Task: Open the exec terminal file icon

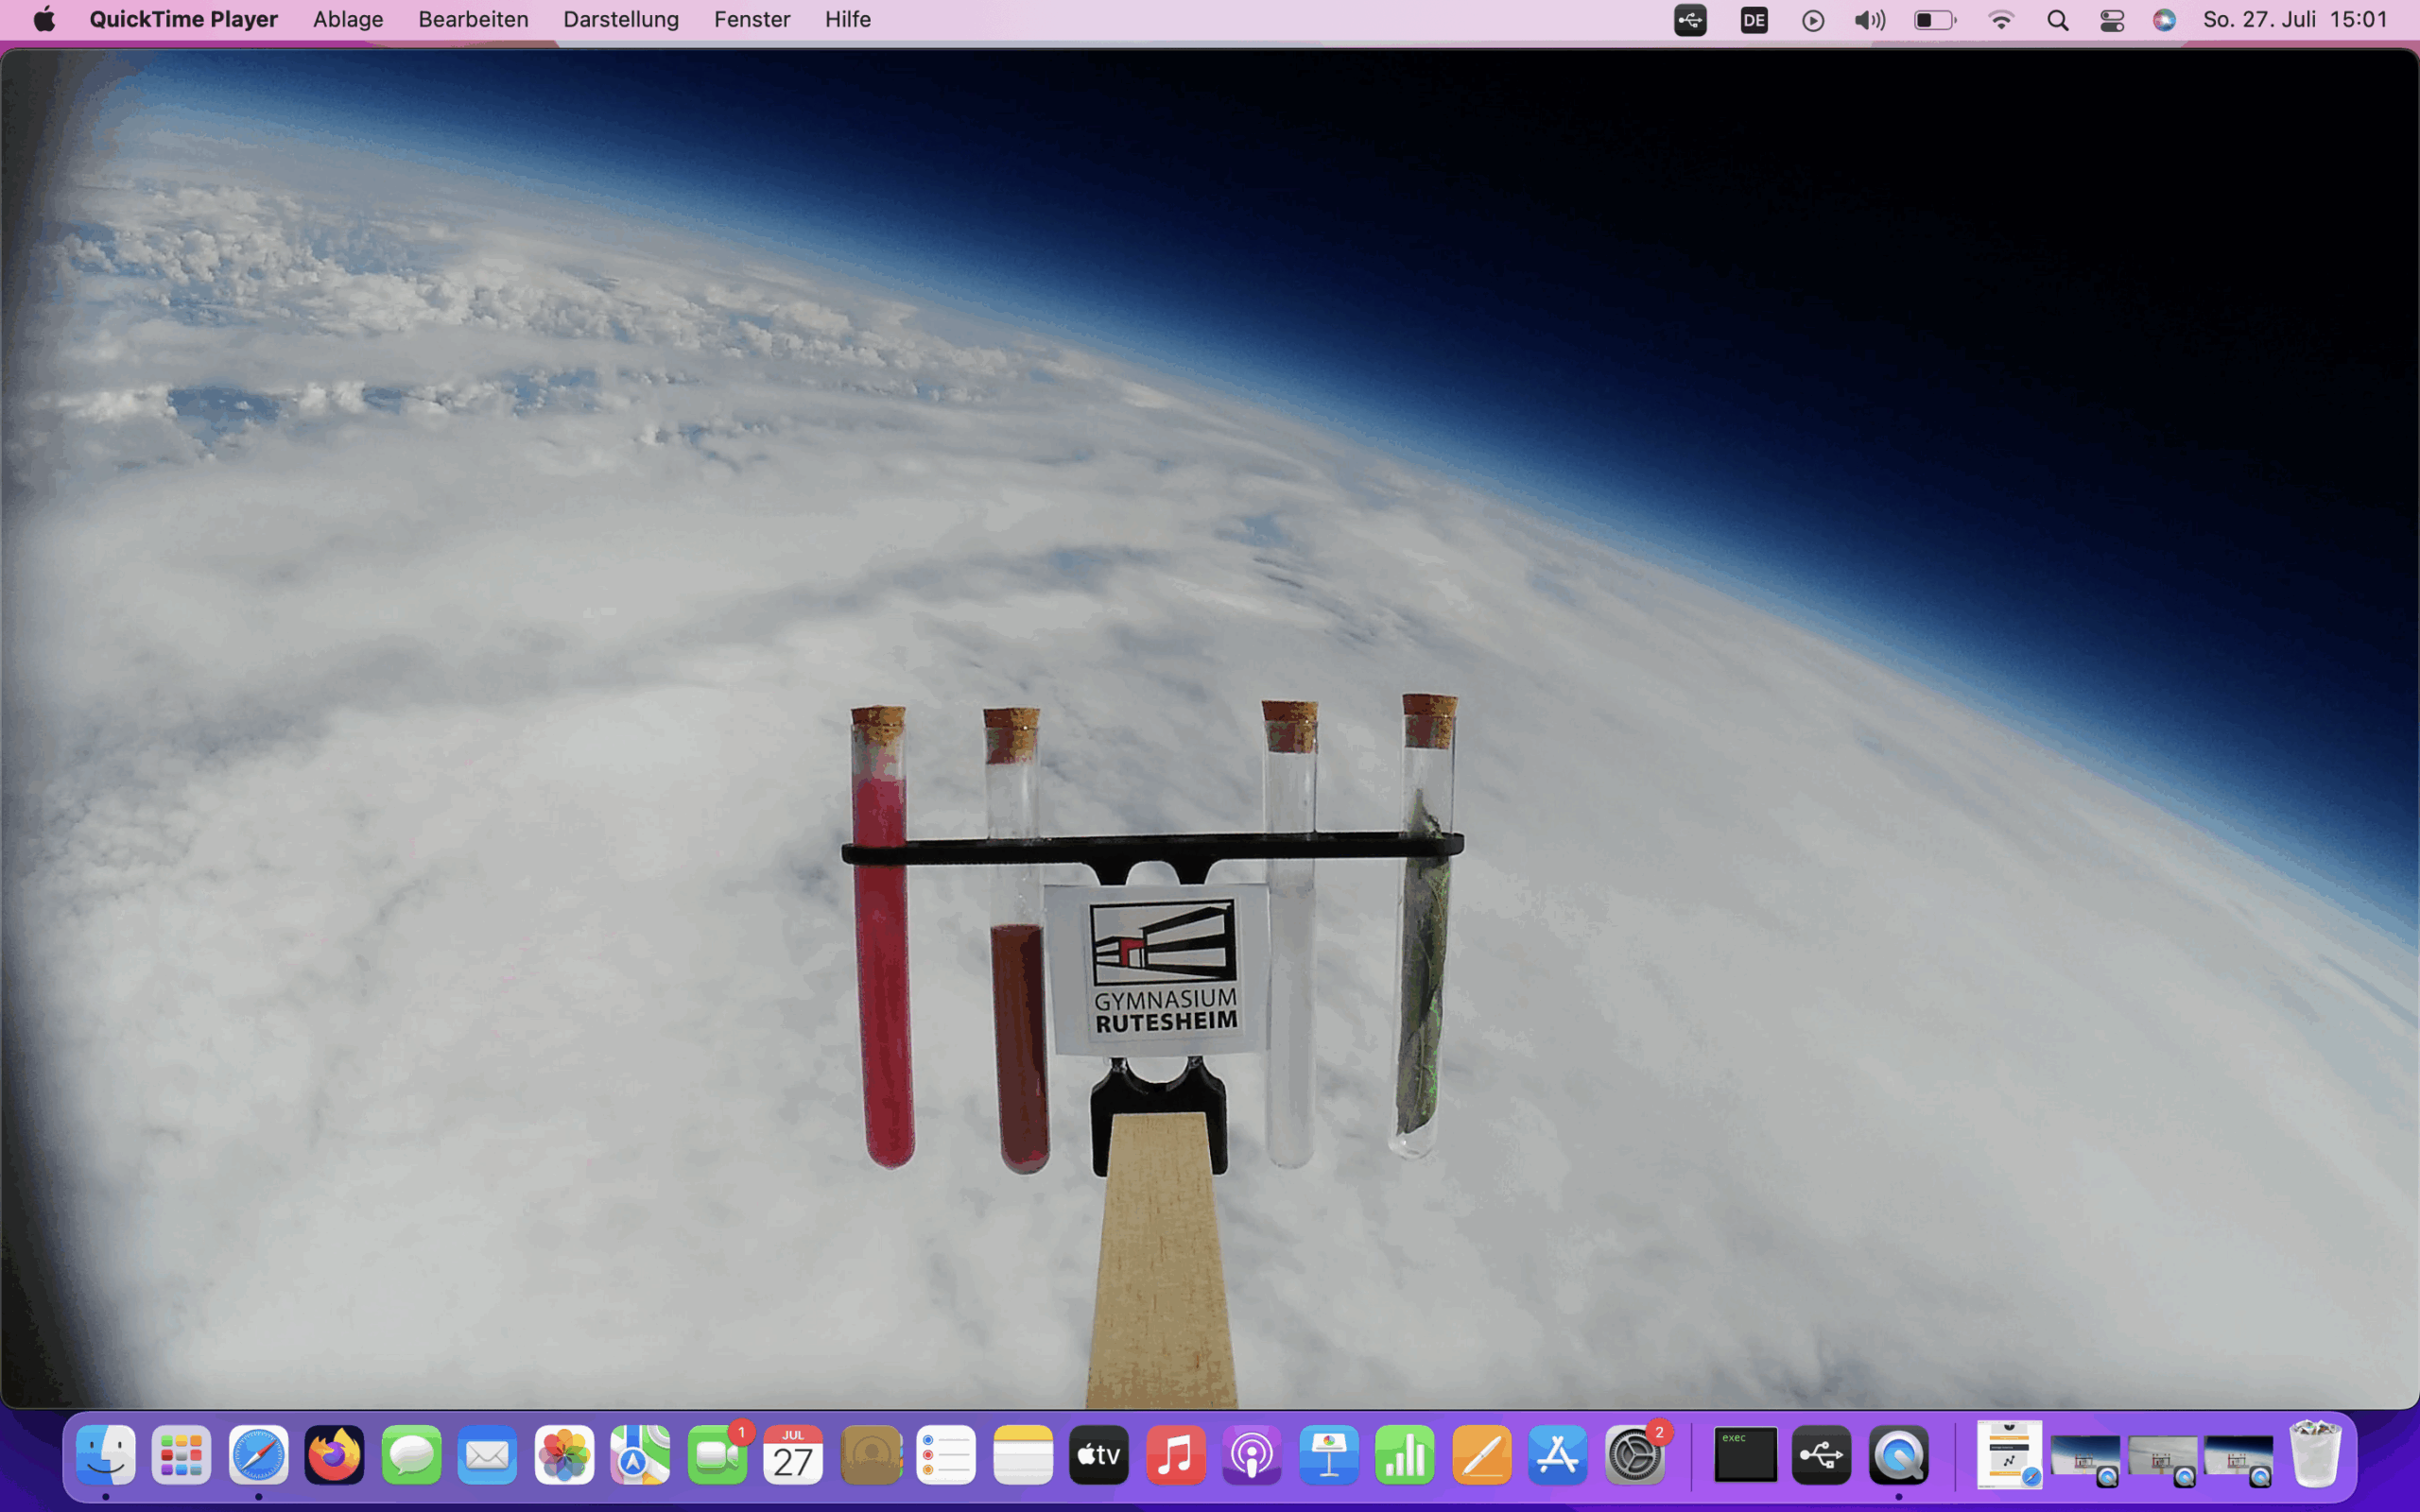Action: (x=1744, y=1456)
